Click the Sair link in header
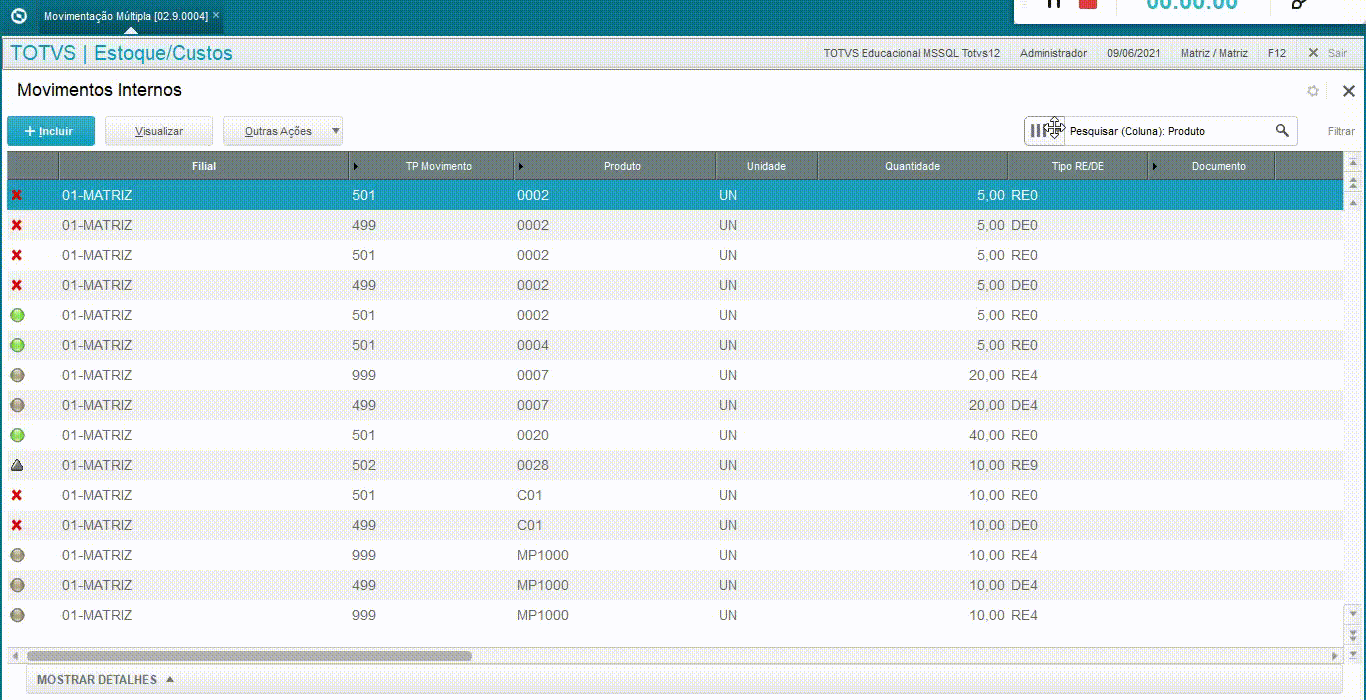 1337,53
